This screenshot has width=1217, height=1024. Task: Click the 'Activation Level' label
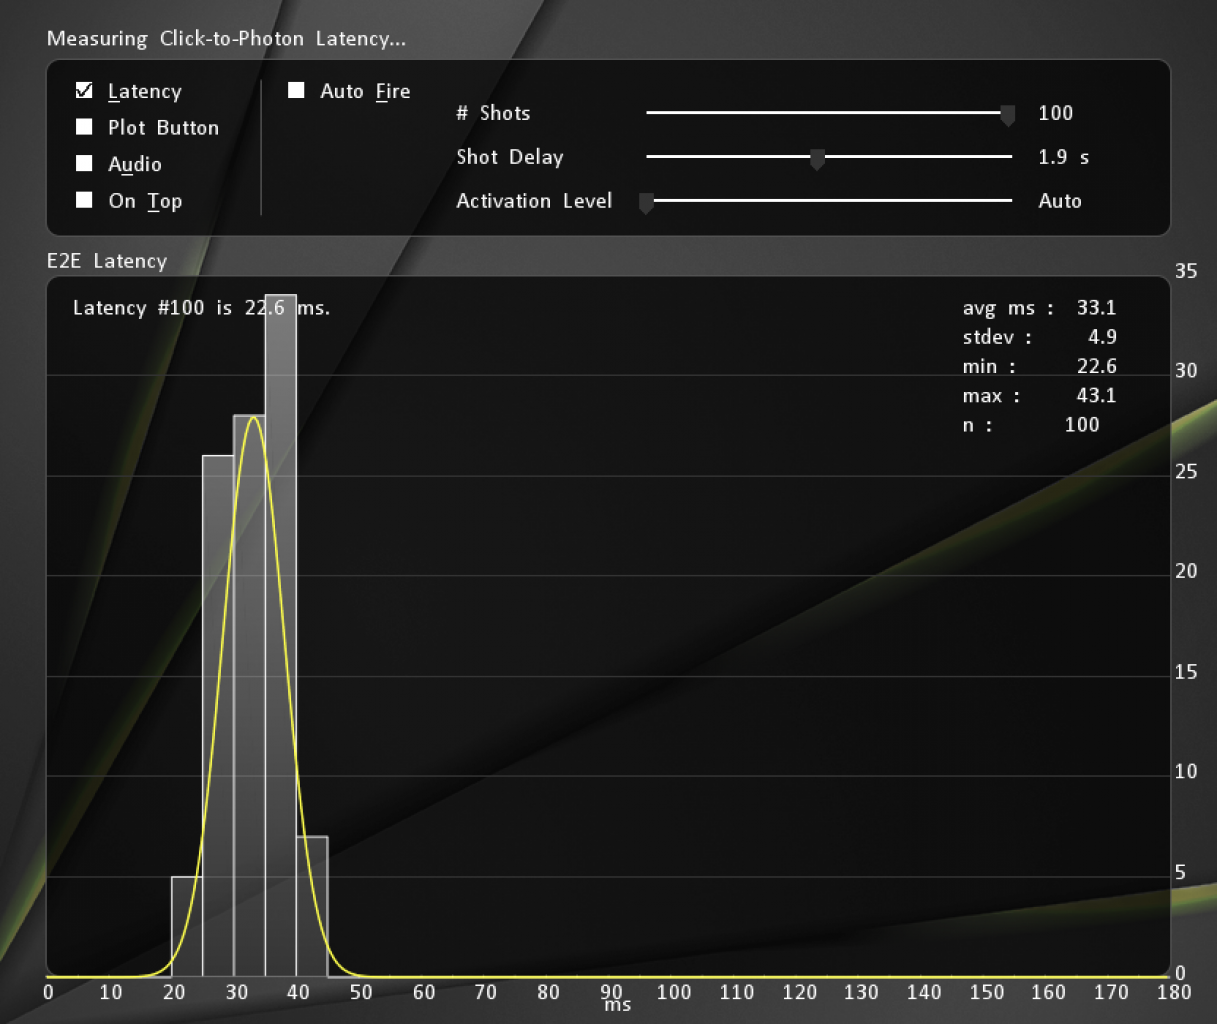point(534,201)
